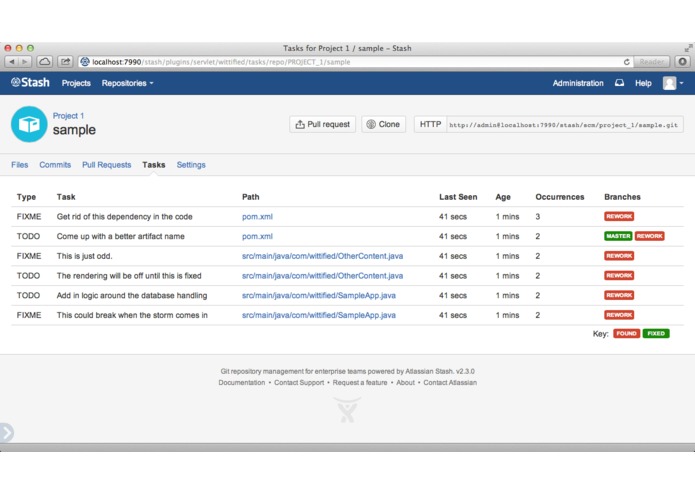Open the Repositories dropdown menu
Image resolution: width=695 pixels, height=494 pixels.
[x=127, y=83]
